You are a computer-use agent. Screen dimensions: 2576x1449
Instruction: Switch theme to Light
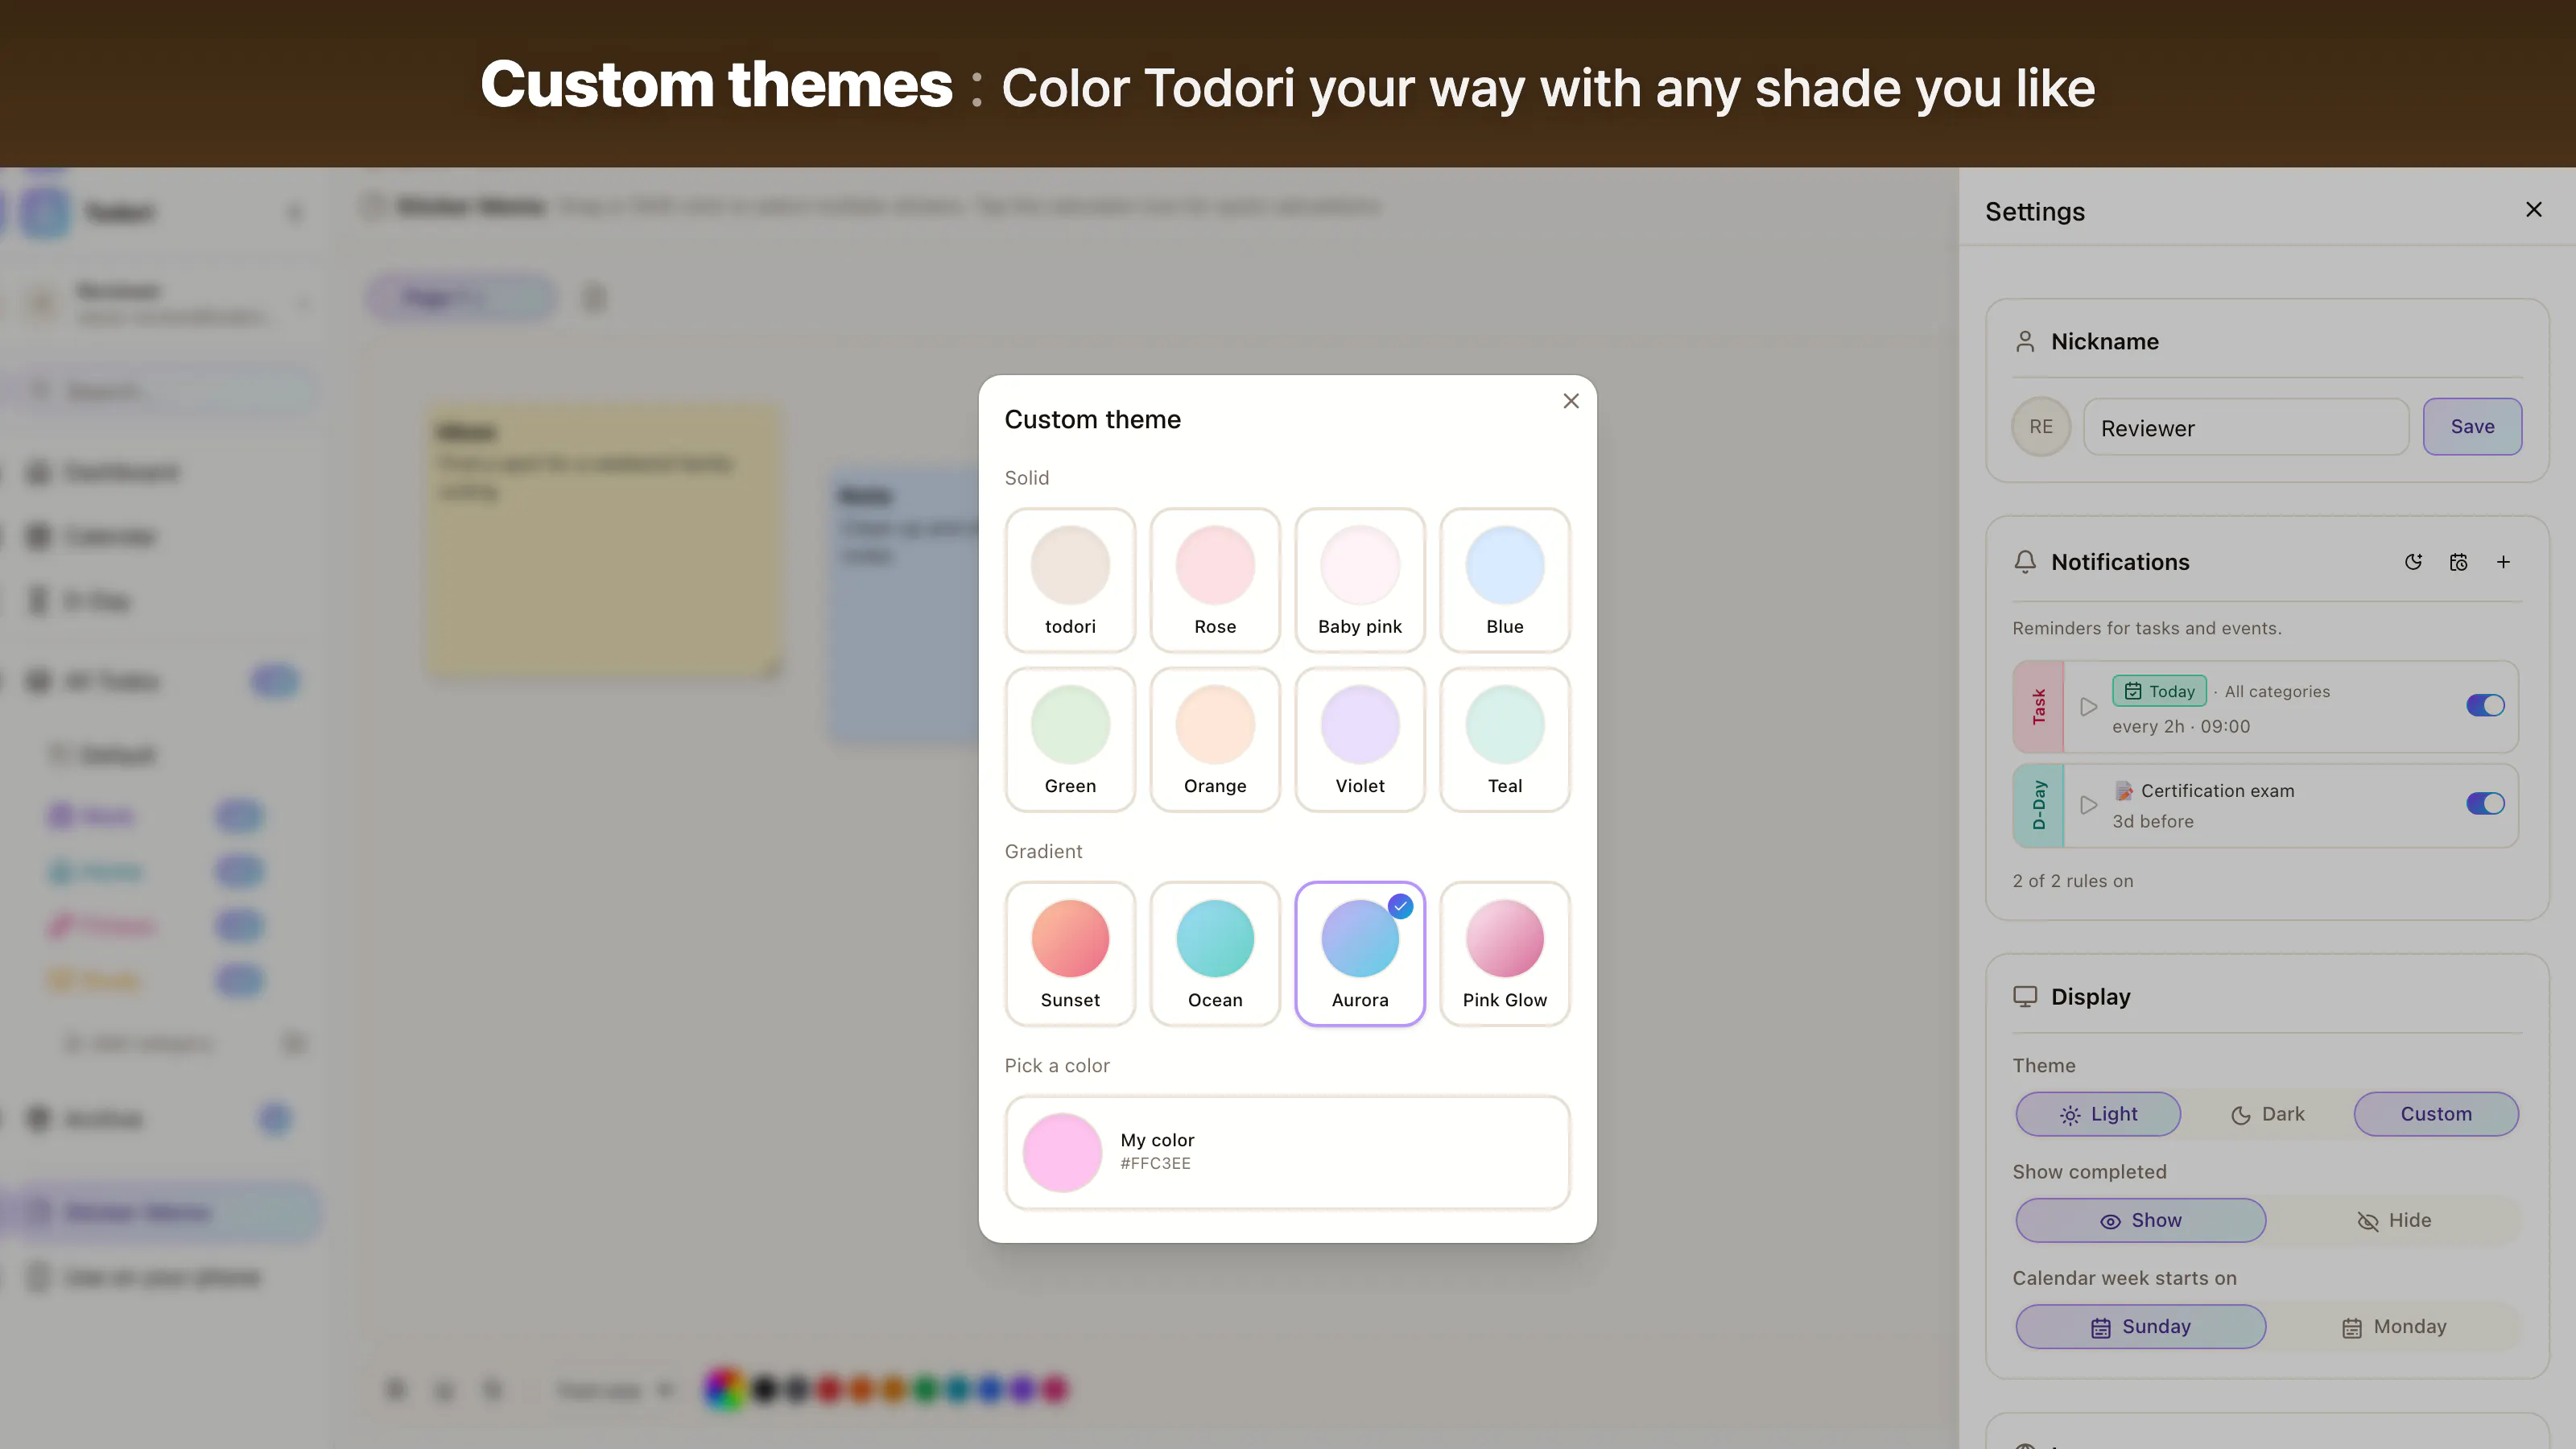[2098, 1114]
